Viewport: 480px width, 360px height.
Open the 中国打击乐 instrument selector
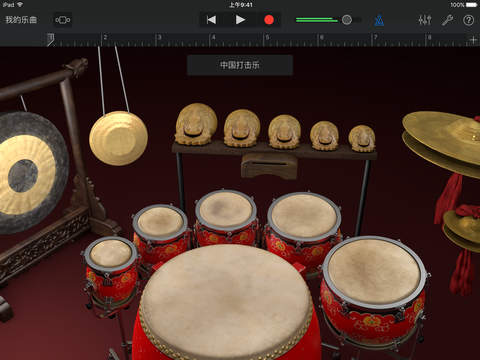click(x=240, y=65)
